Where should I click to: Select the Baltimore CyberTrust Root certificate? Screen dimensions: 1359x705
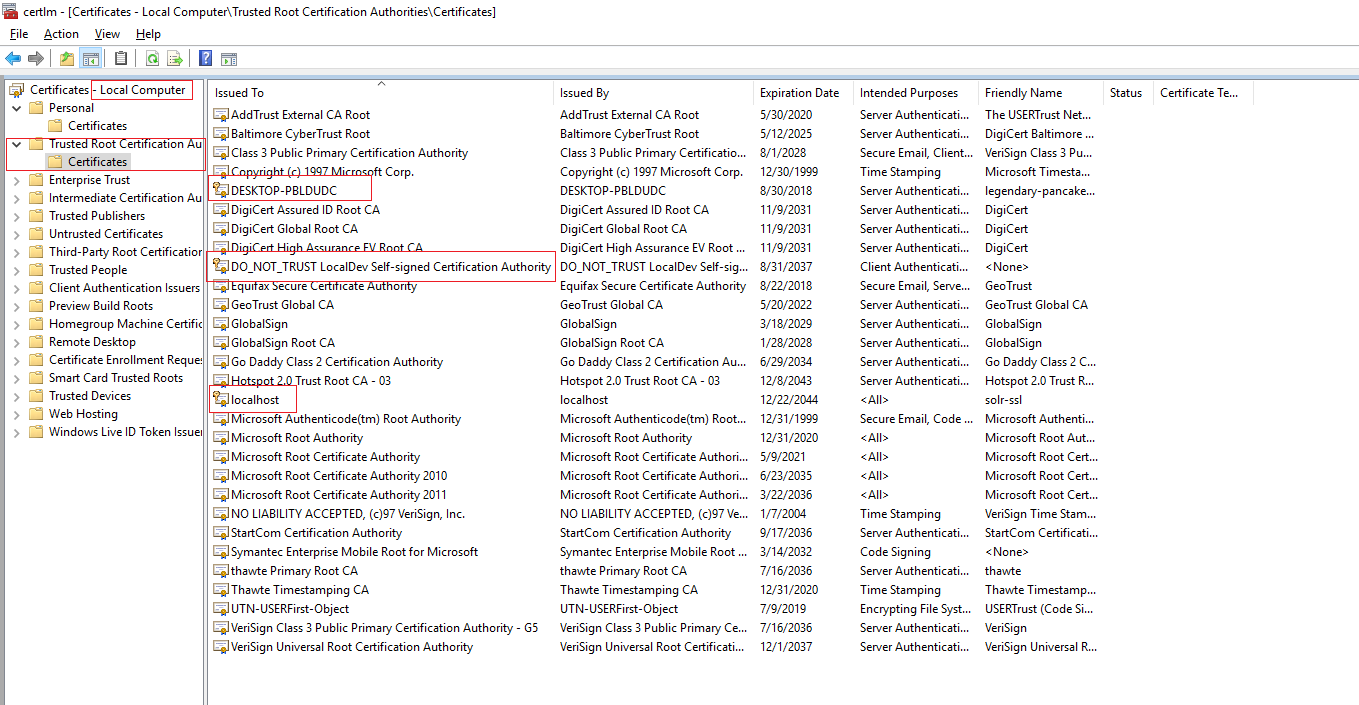[300, 133]
